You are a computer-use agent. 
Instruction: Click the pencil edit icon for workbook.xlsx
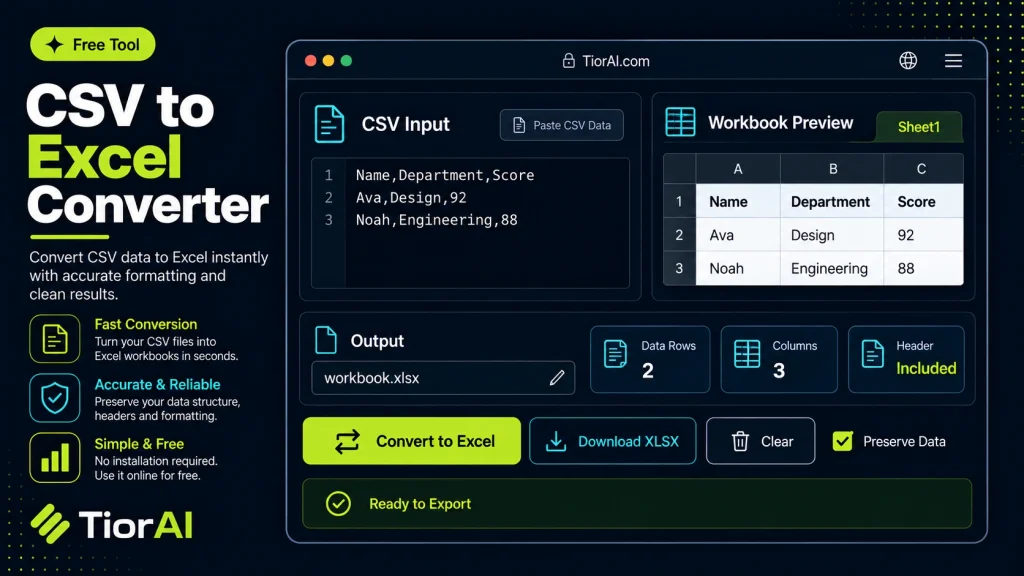(556, 377)
